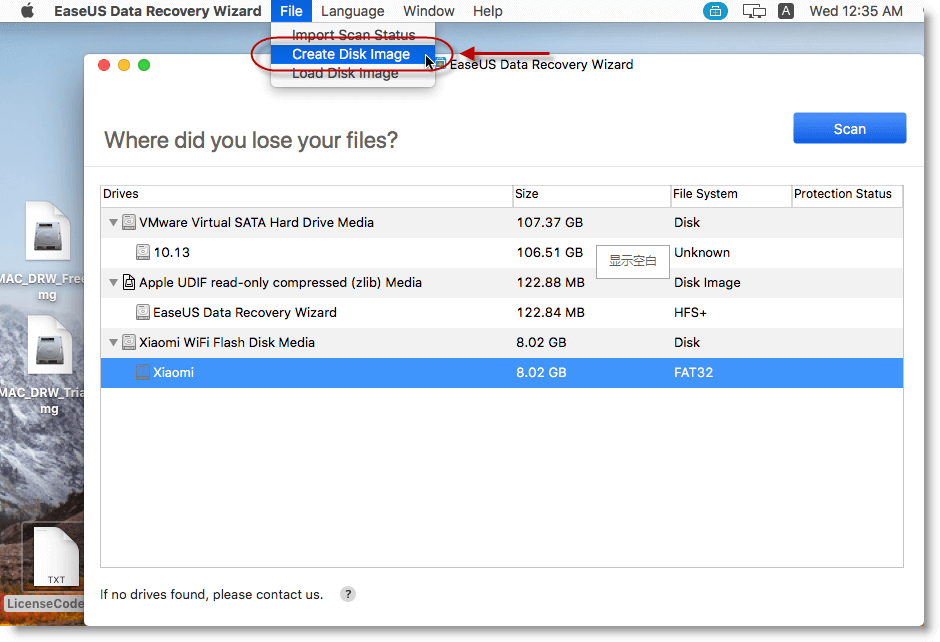Open the display mirroring menu bar icon

point(754,11)
